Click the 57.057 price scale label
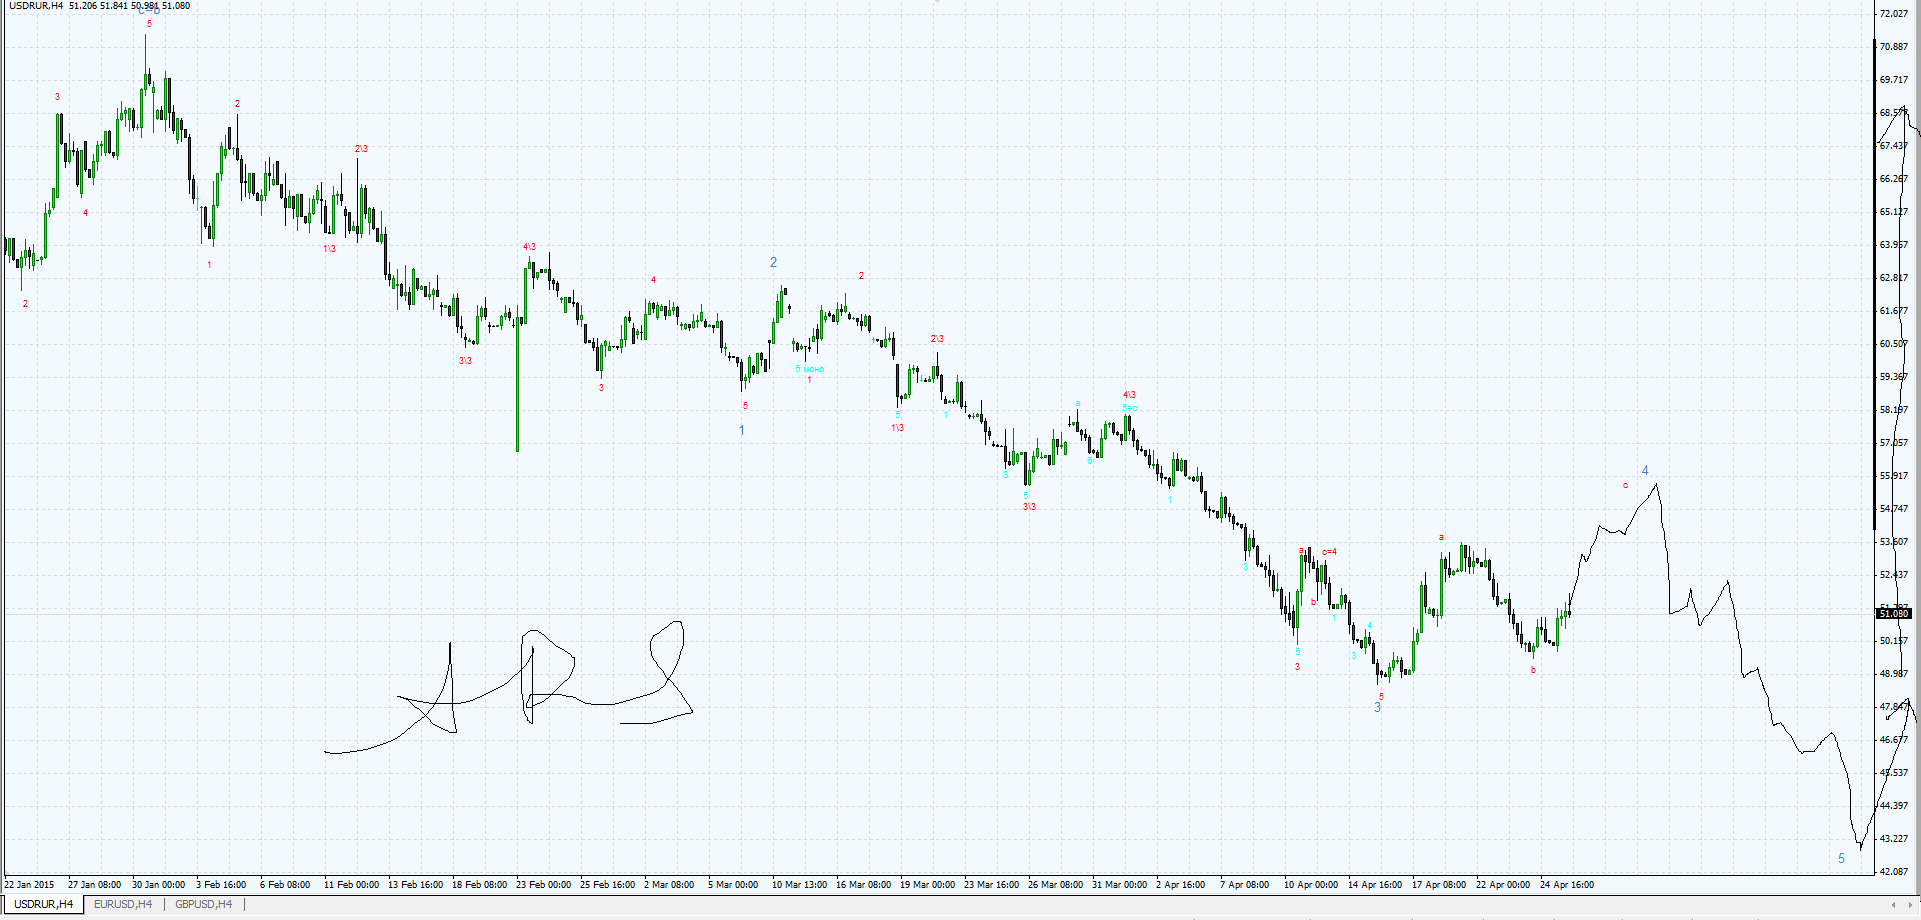 pos(1894,443)
